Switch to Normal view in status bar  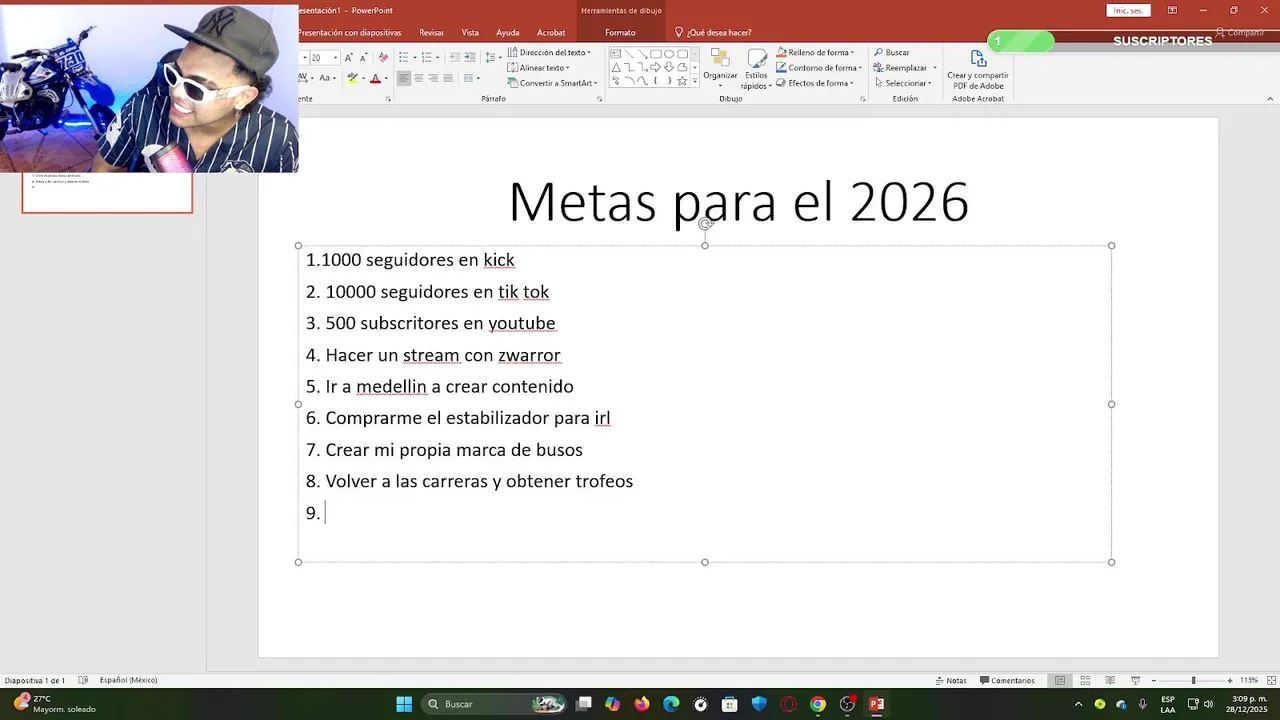pos(1059,680)
